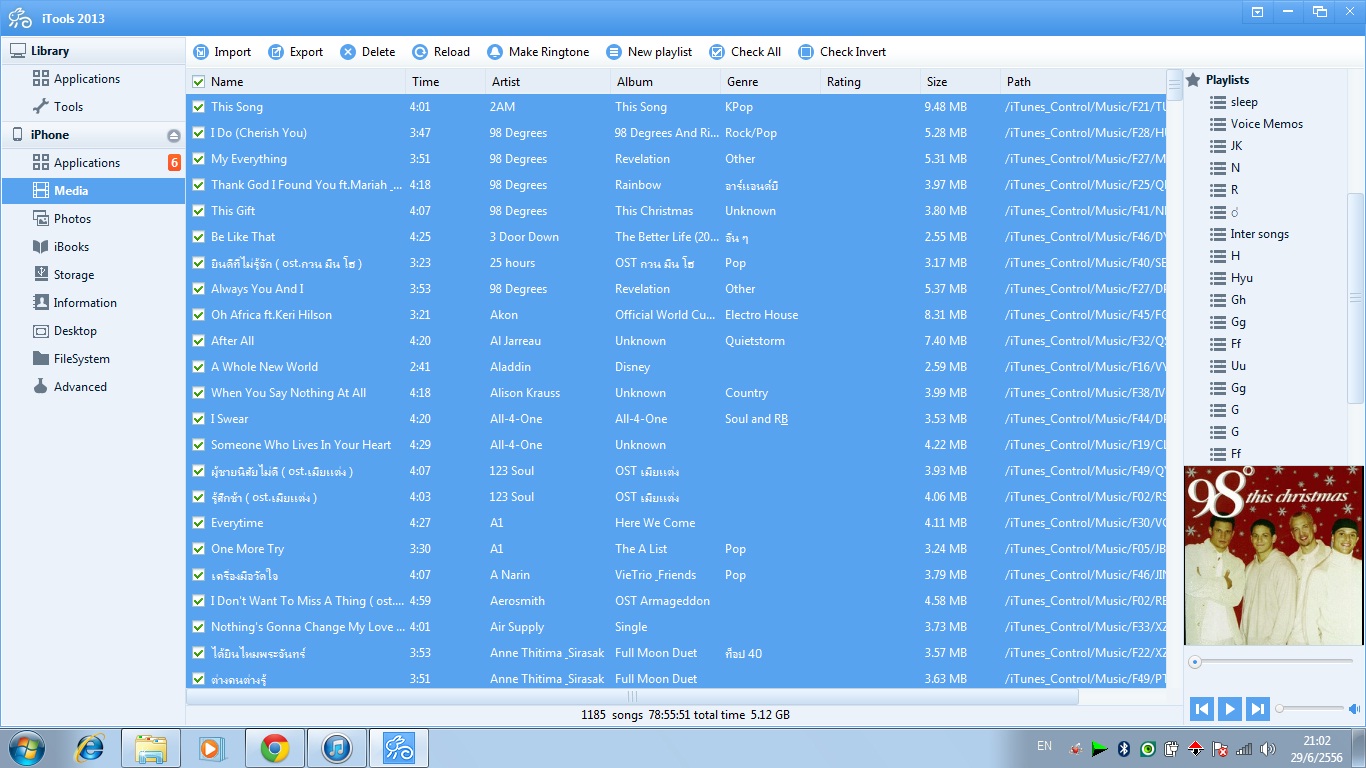1366x768 pixels.
Task: Uncheck I Do (Cherish You)
Action: pos(198,133)
